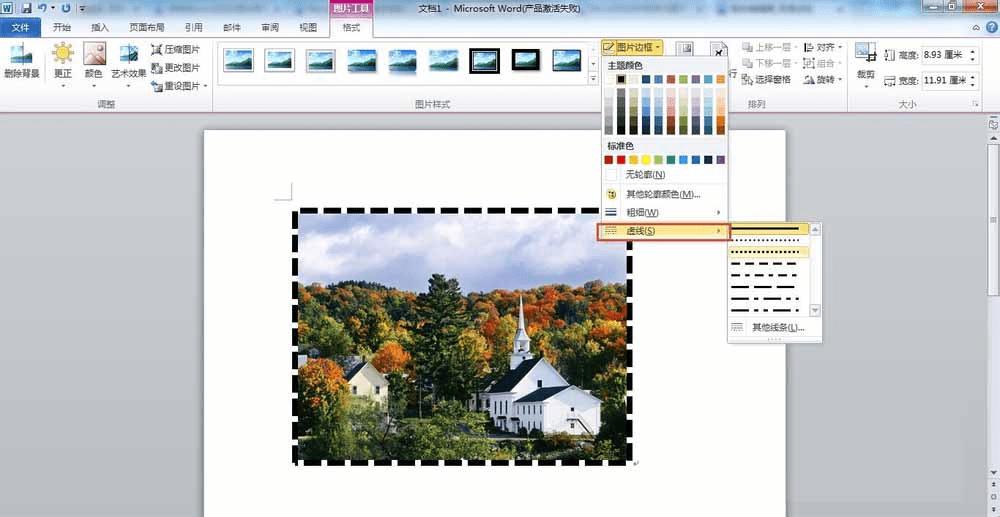Screen dimensions: 1000x517
Task: Open the customize quick access toolbar arrow
Action: pos(82,9)
